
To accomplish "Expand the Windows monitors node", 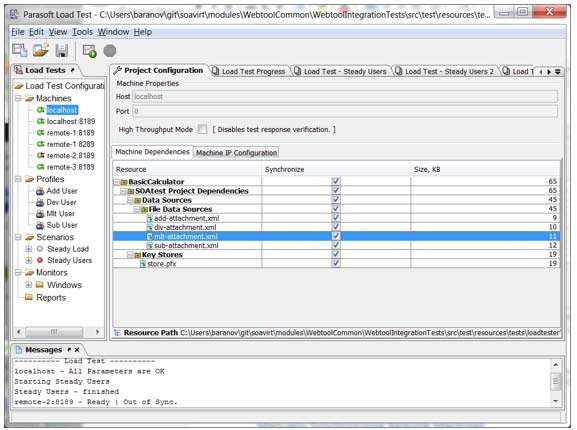I will tap(29, 285).
